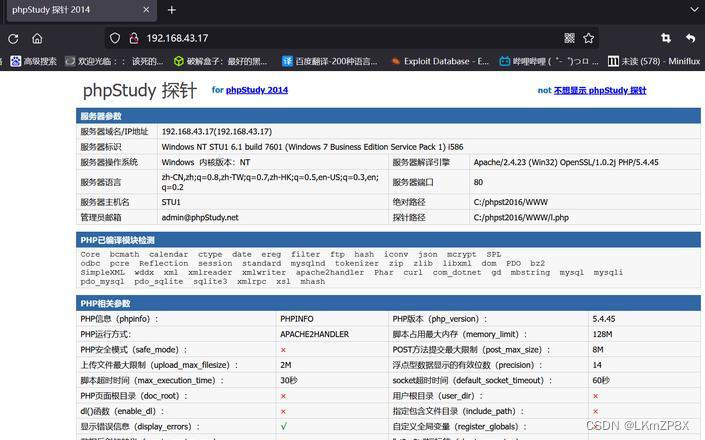Viewport: 705px width, 440px height.
Task: Click the post_max_size value 8M
Action: pos(598,350)
